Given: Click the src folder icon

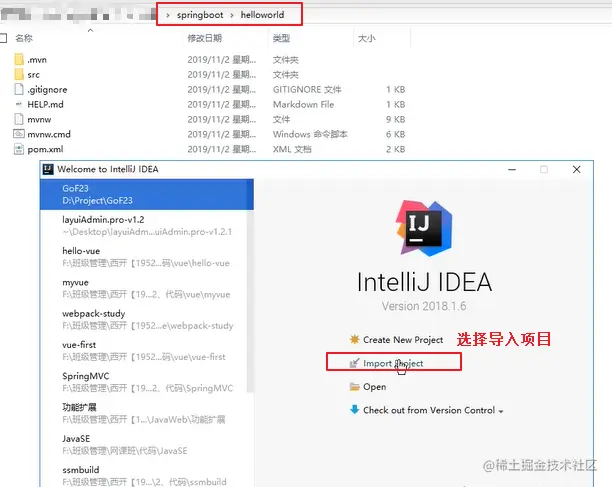Looking at the screenshot, I should pyautogui.click(x=19, y=74).
